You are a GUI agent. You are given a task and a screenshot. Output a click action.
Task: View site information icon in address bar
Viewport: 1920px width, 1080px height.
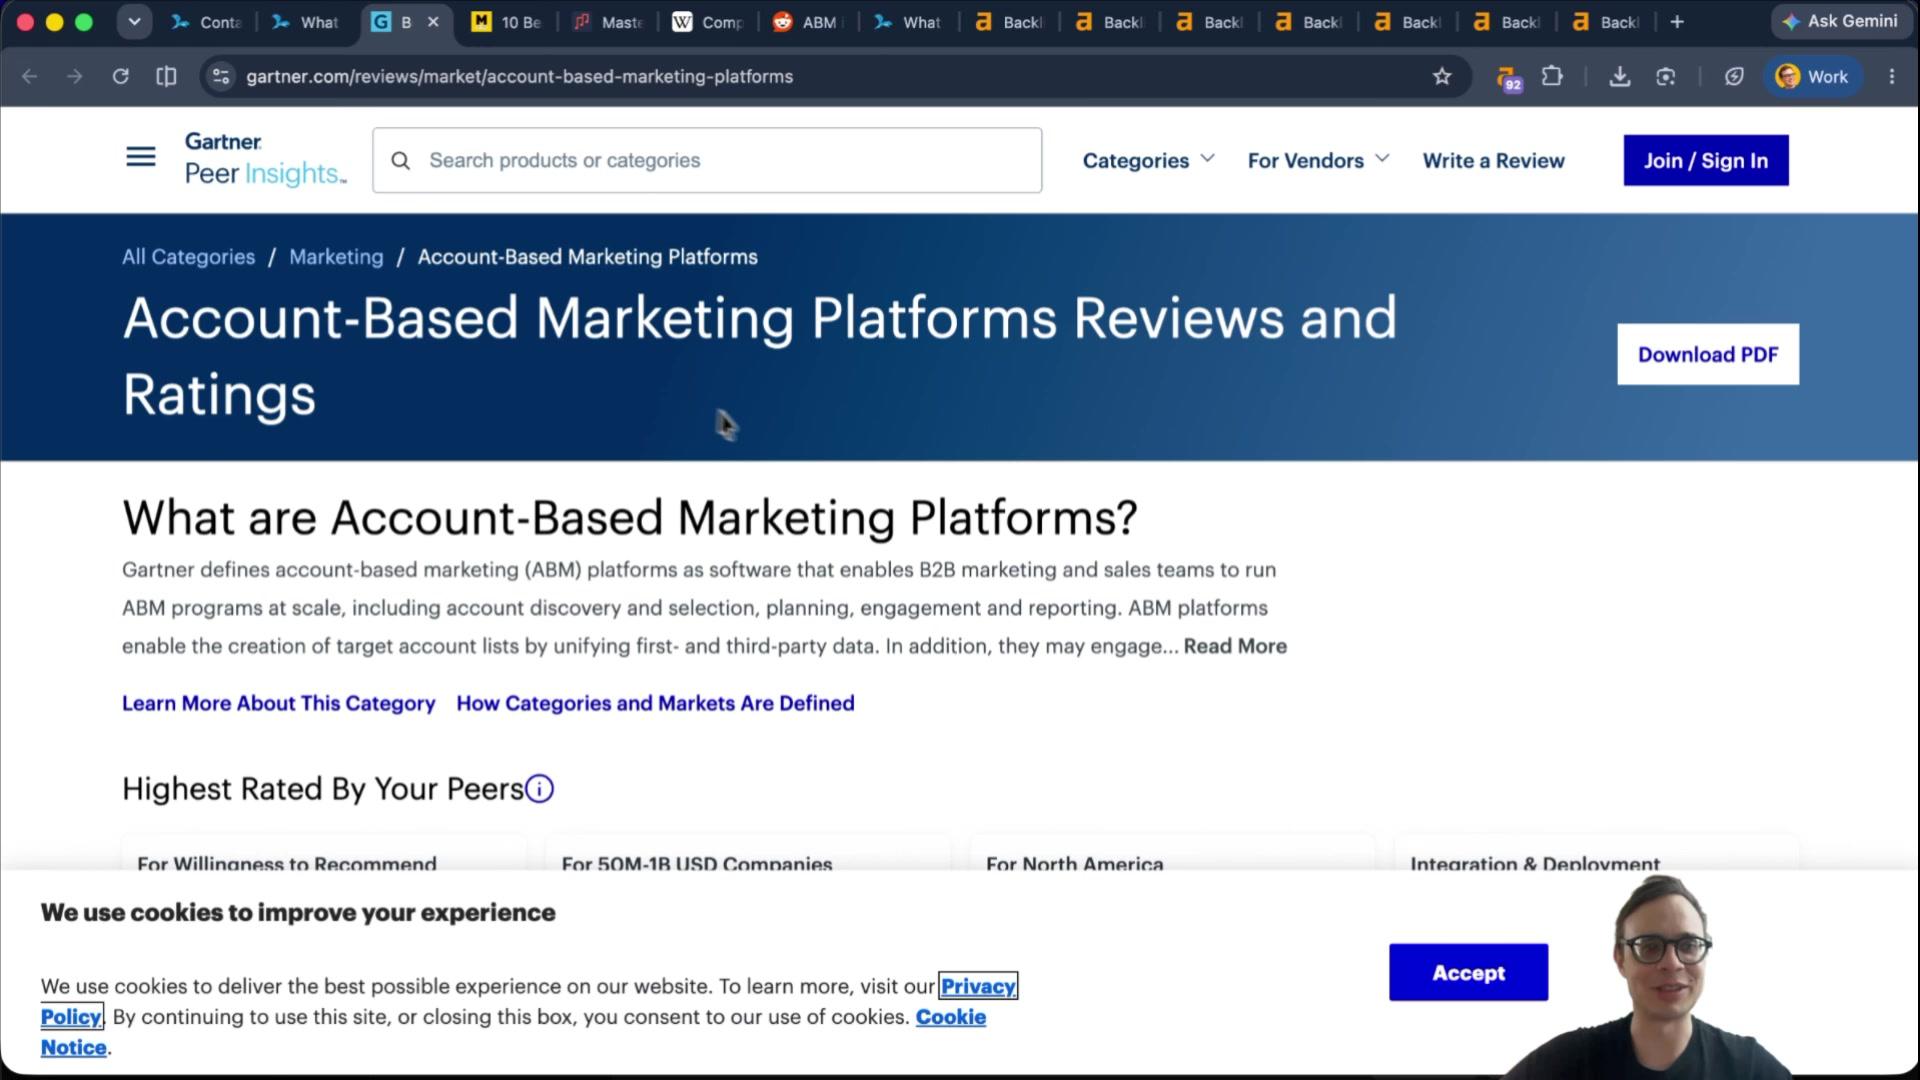click(221, 76)
